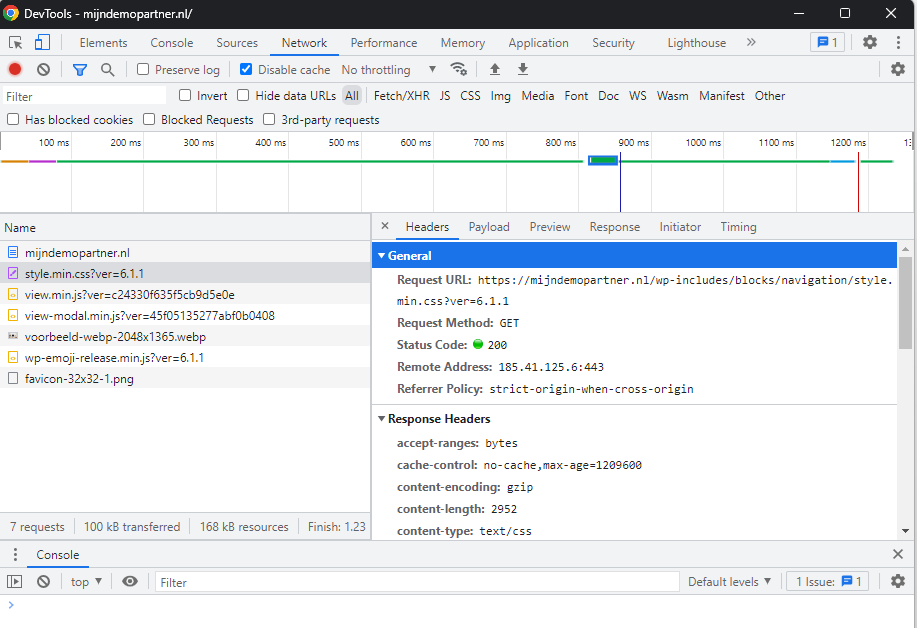This screenshot has width=917, height=628.
Task: Filter requests by JS type
Action: 445,96
